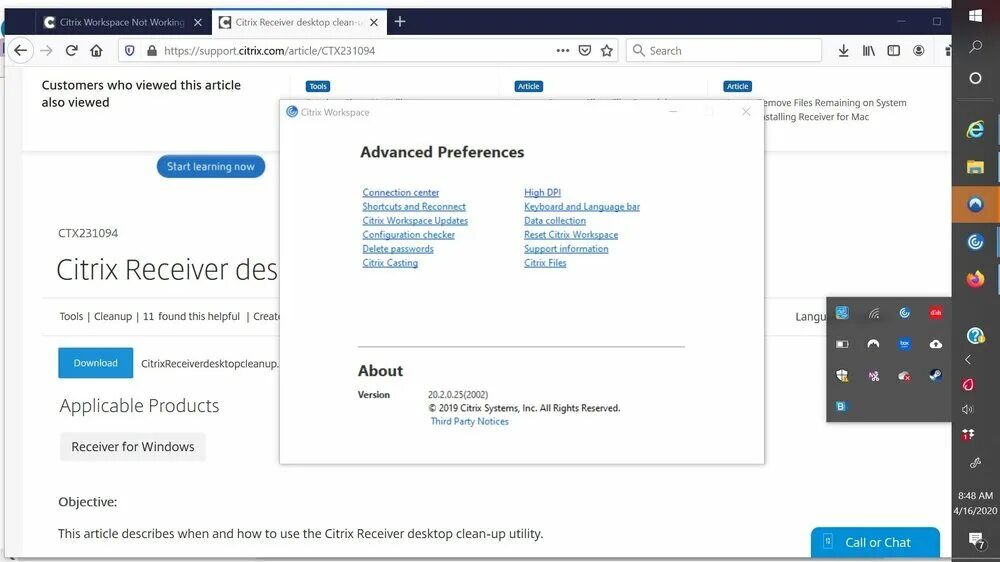Click OneDrive cloud error tray icon
Screen dimensions: 1000x562
[904, 376]
